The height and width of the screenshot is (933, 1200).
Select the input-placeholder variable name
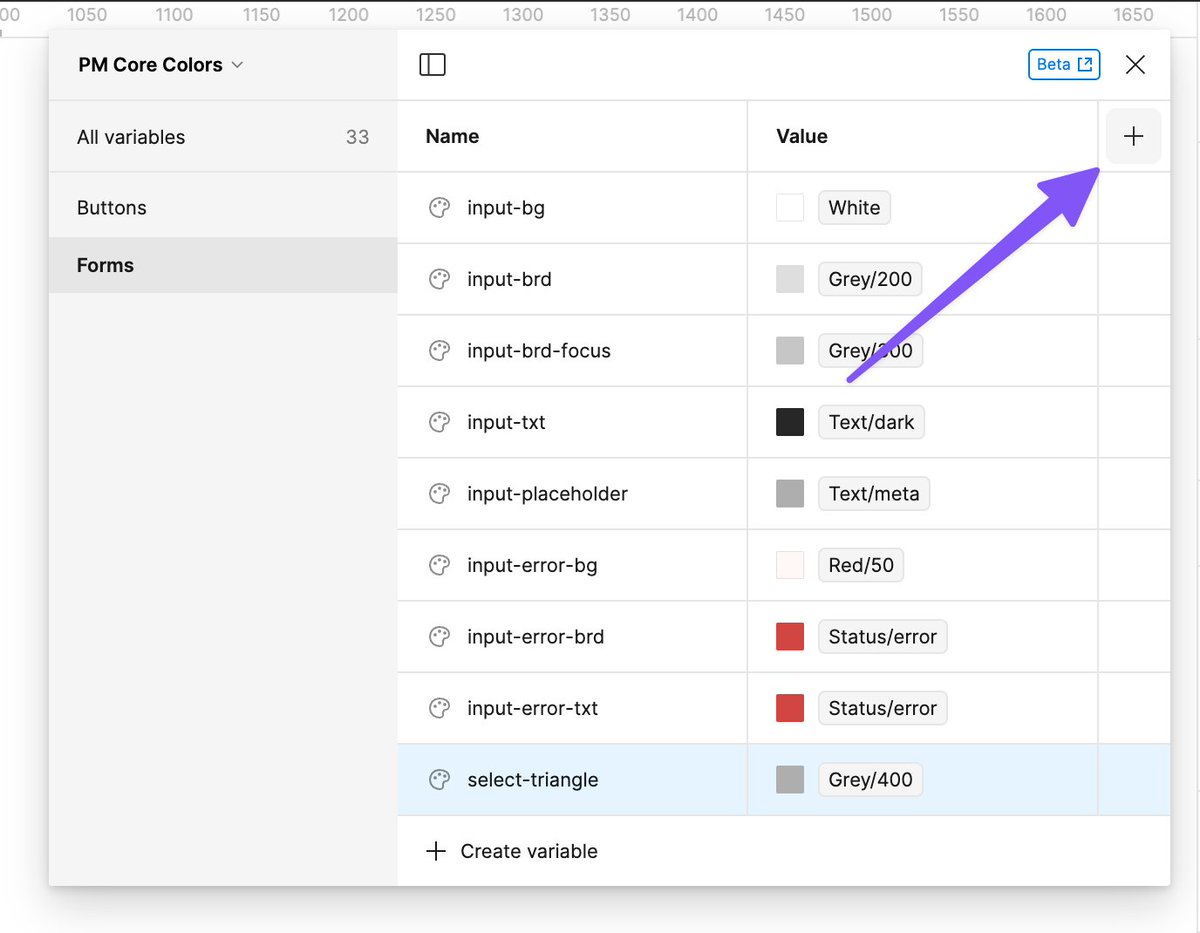(x=547, y=494)
